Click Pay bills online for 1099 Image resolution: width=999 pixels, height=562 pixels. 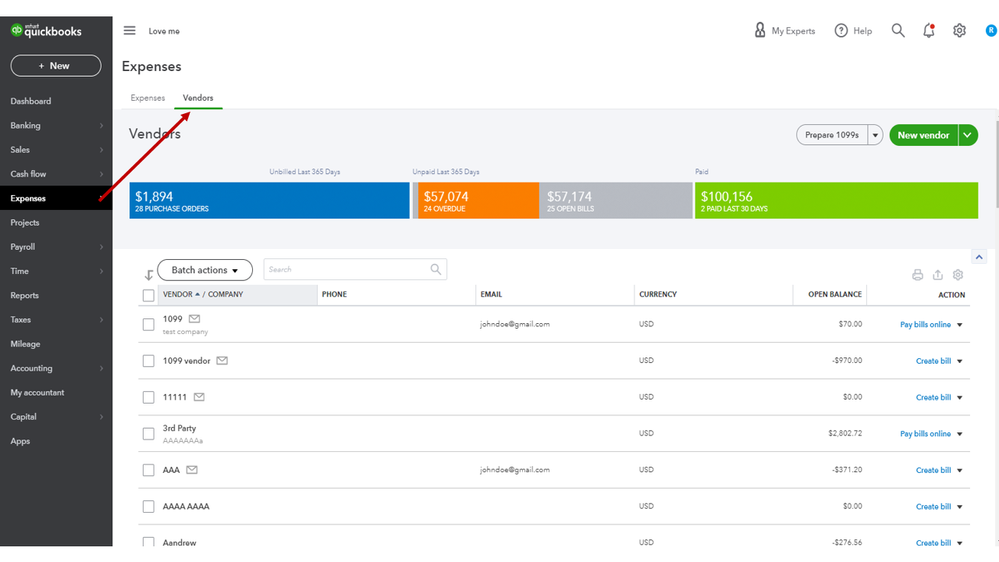[925, 324]
